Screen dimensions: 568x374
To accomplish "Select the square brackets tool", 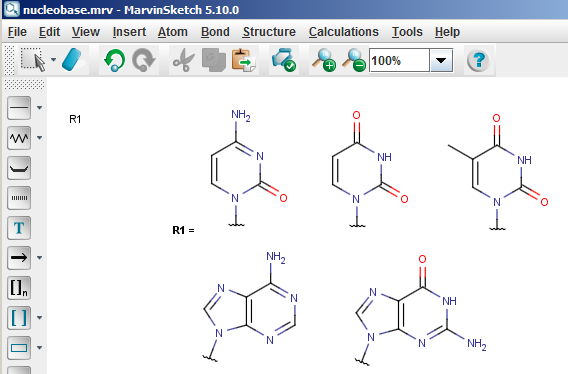I will pos(19,318).
